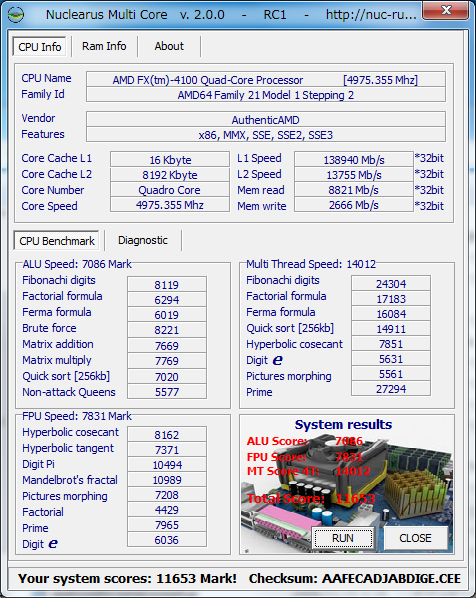
Task: Click the MT Score 4T 14012 result
Action: click(x=308, y=471)
